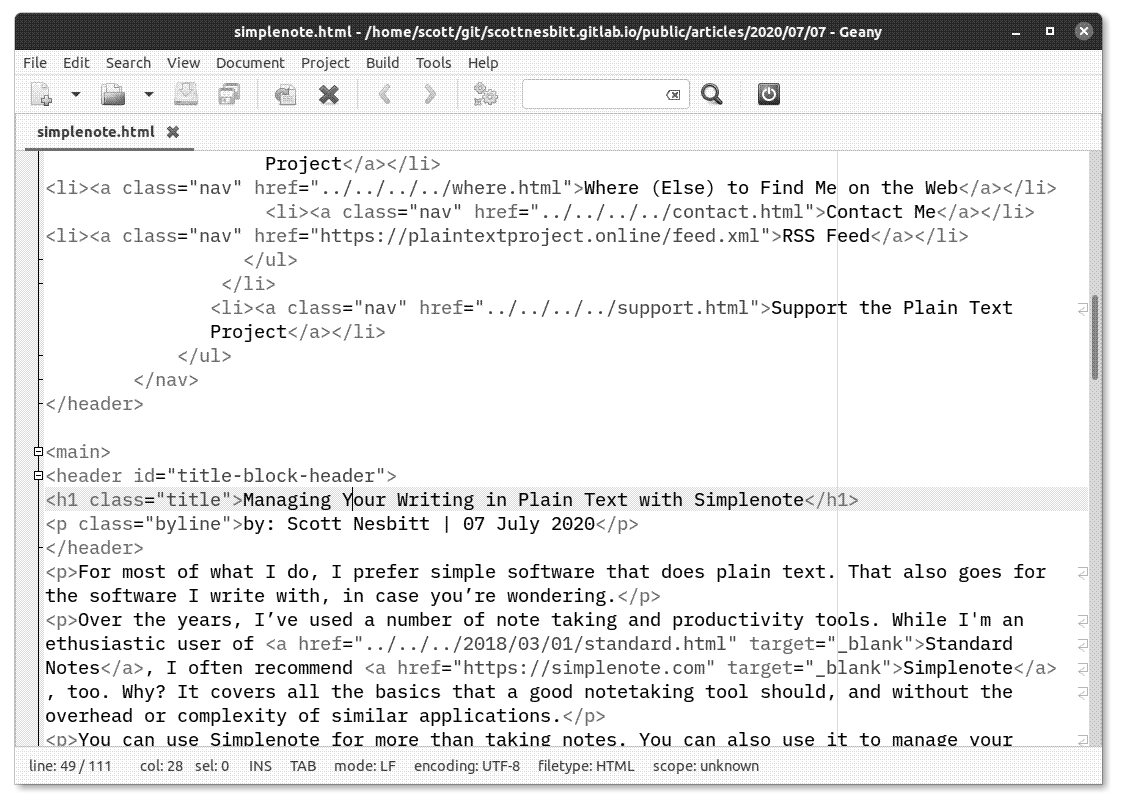Click the vertical scrollbar thumb
The height and width of the screenshot is (803, 1121).
coord(1095,338)
